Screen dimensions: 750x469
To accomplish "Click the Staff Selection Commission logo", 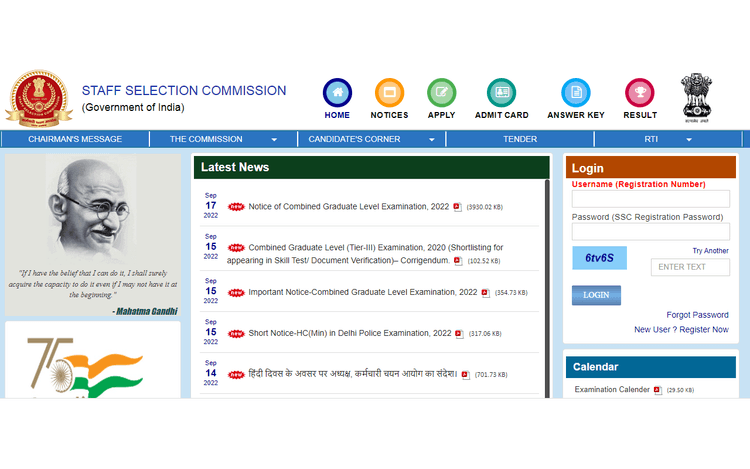I will pyautogui.click(x=40, y=99).
